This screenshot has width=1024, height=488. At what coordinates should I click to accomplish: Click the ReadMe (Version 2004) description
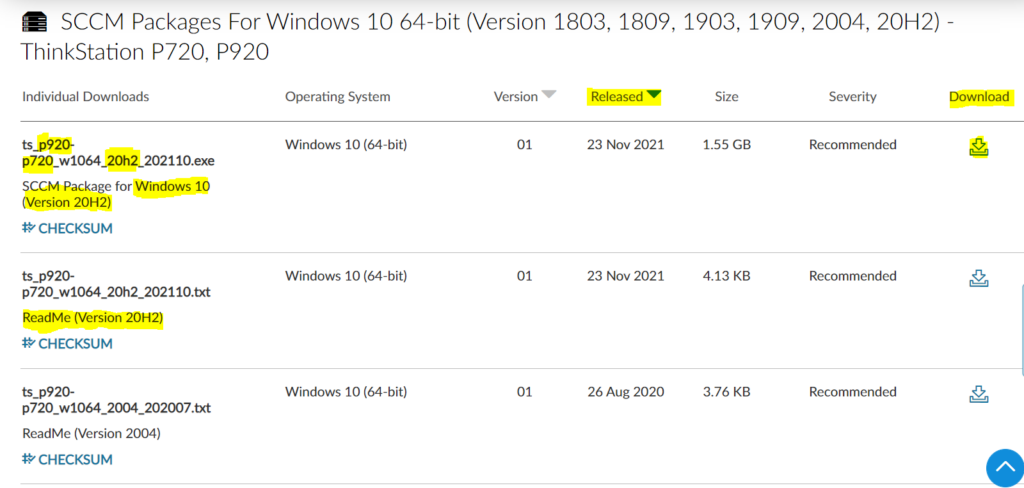point(91,433)
